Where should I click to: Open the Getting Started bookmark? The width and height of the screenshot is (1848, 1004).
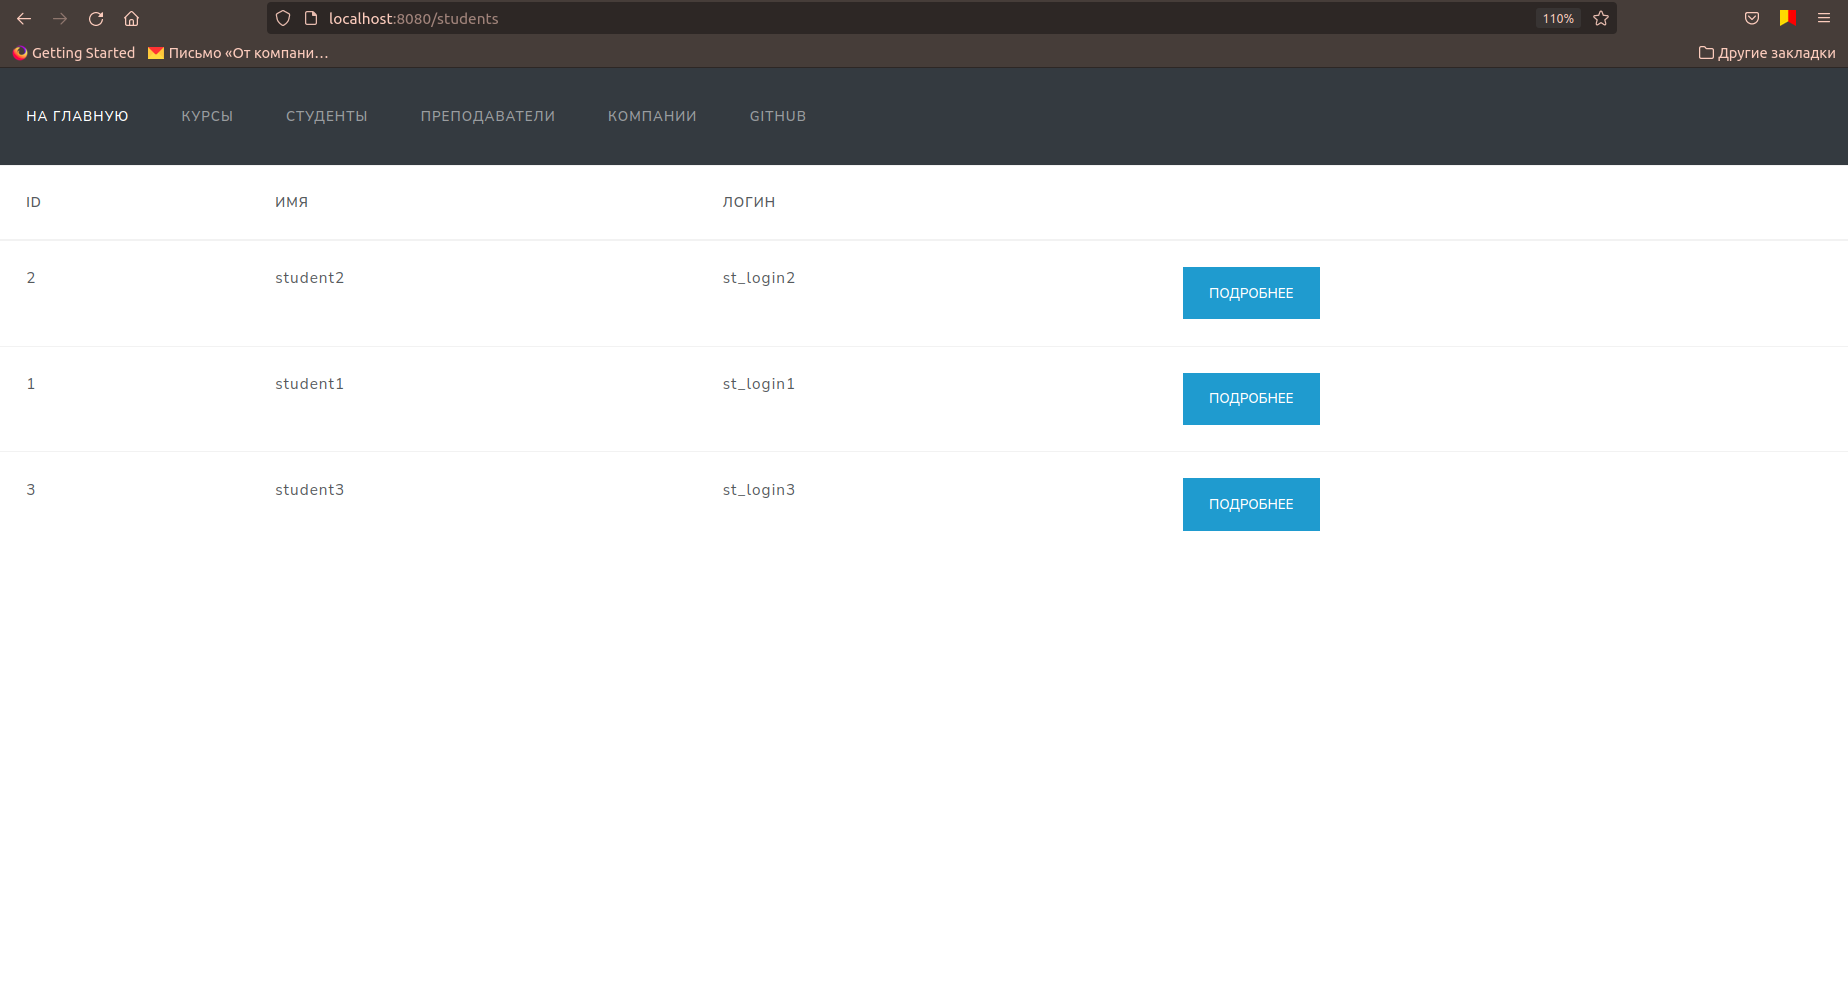[74, 53]
